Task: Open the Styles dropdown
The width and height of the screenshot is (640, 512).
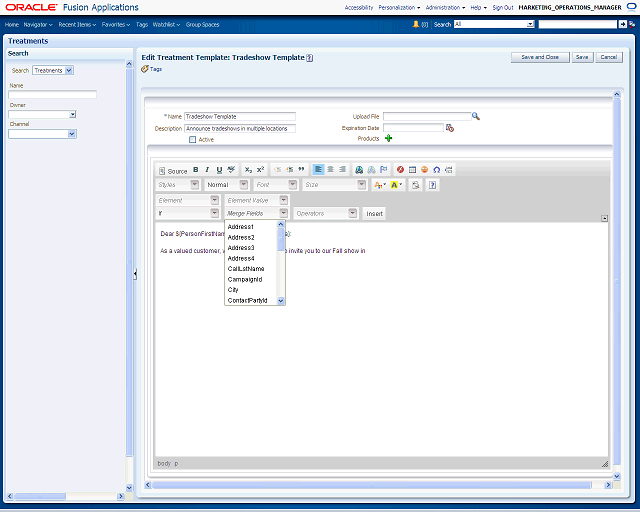Action: 194,185
